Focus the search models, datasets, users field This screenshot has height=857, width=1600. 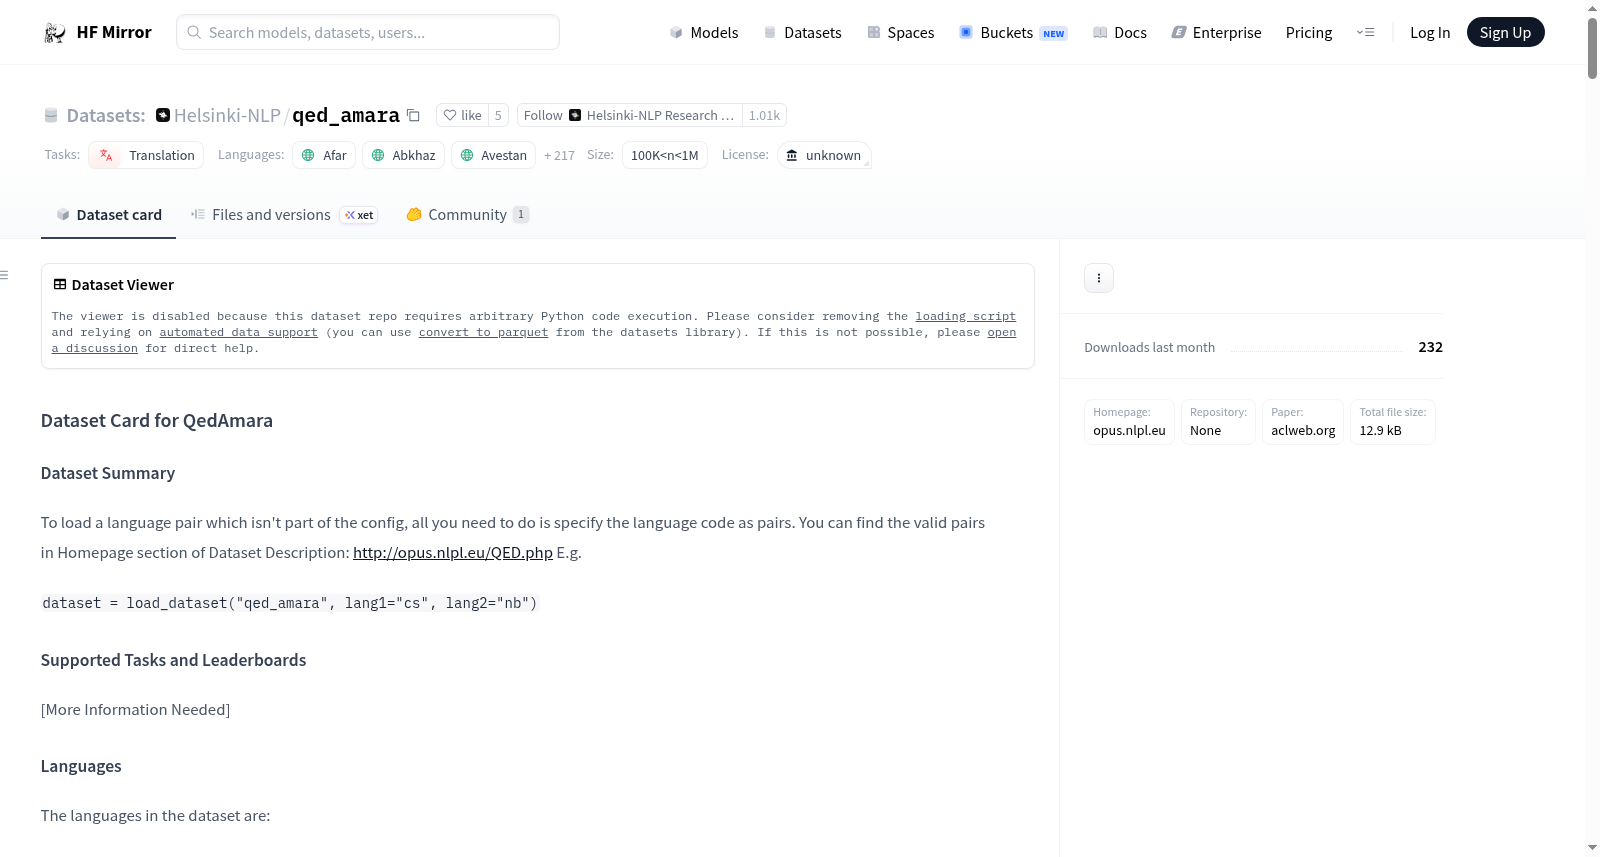368,32
